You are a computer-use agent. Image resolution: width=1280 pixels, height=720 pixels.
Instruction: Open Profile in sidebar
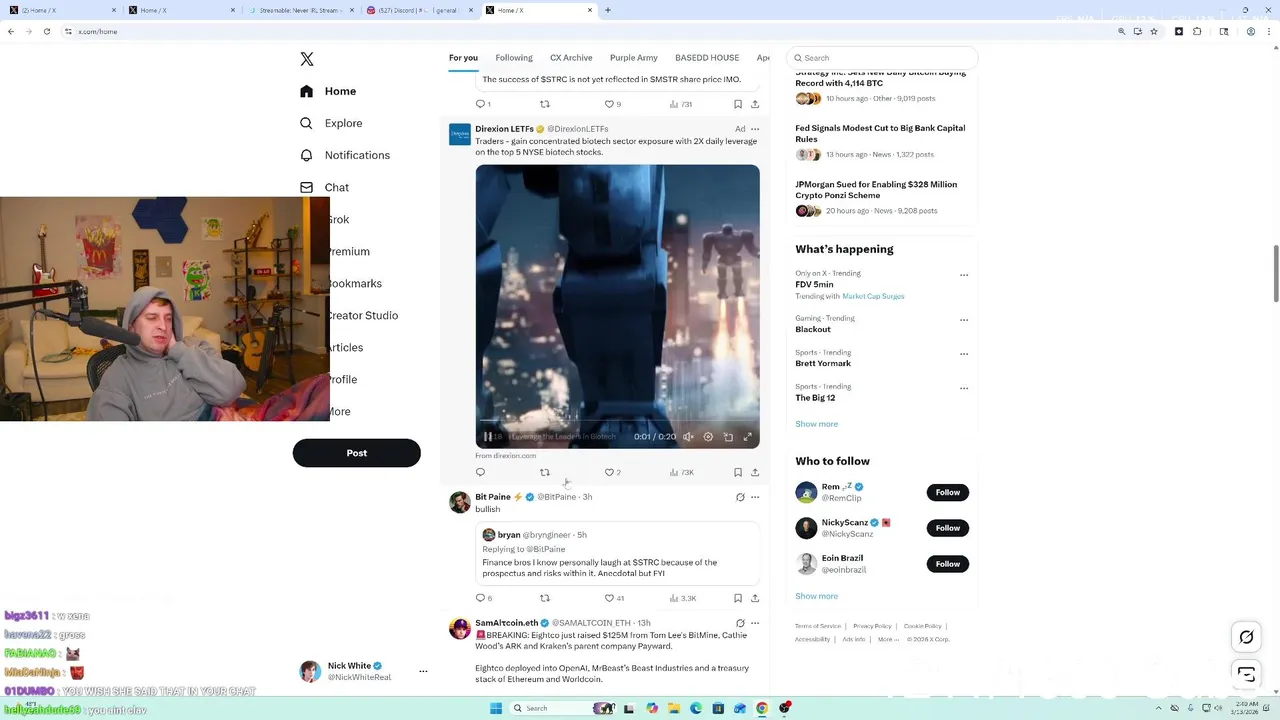343,379
